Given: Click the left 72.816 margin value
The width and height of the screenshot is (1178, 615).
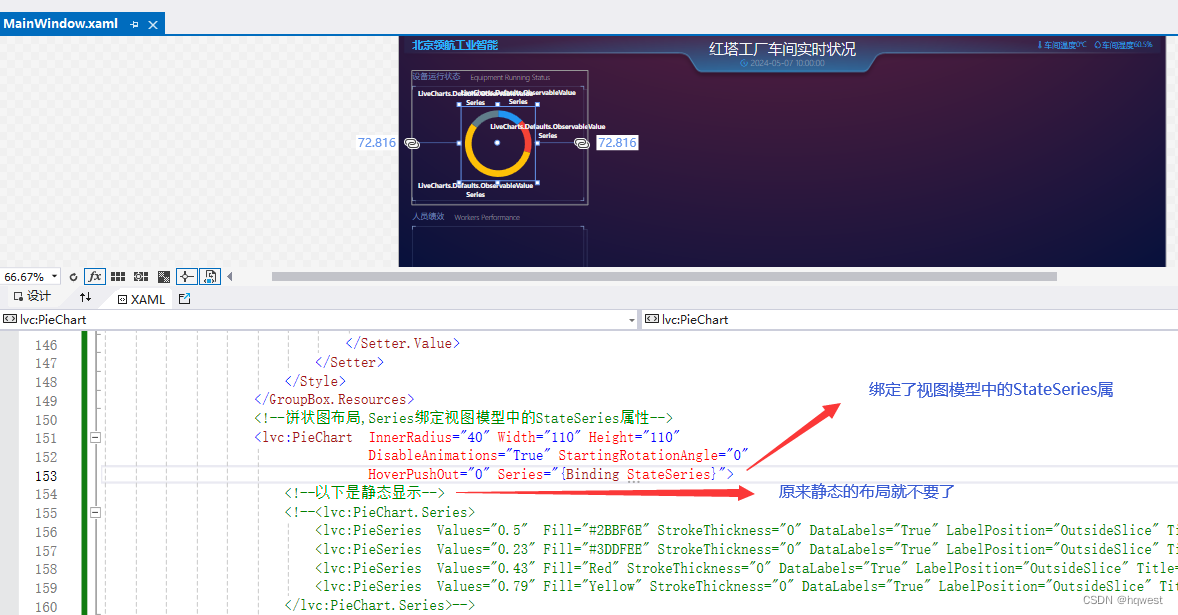Looking at the screenshot, I should [376, 143].
